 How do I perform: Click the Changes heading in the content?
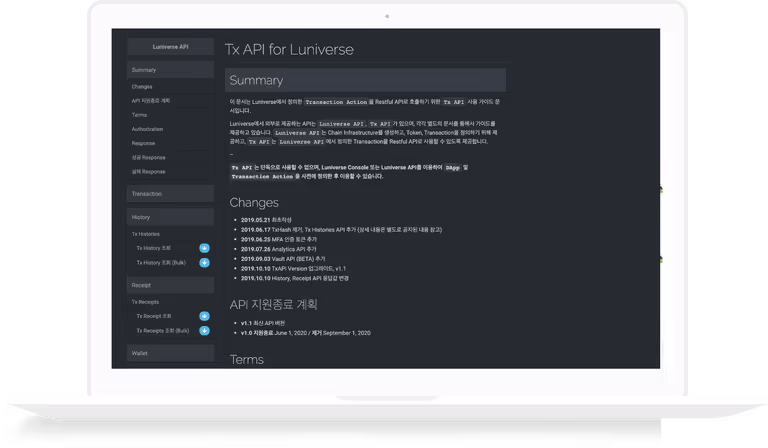coord(254,203)
